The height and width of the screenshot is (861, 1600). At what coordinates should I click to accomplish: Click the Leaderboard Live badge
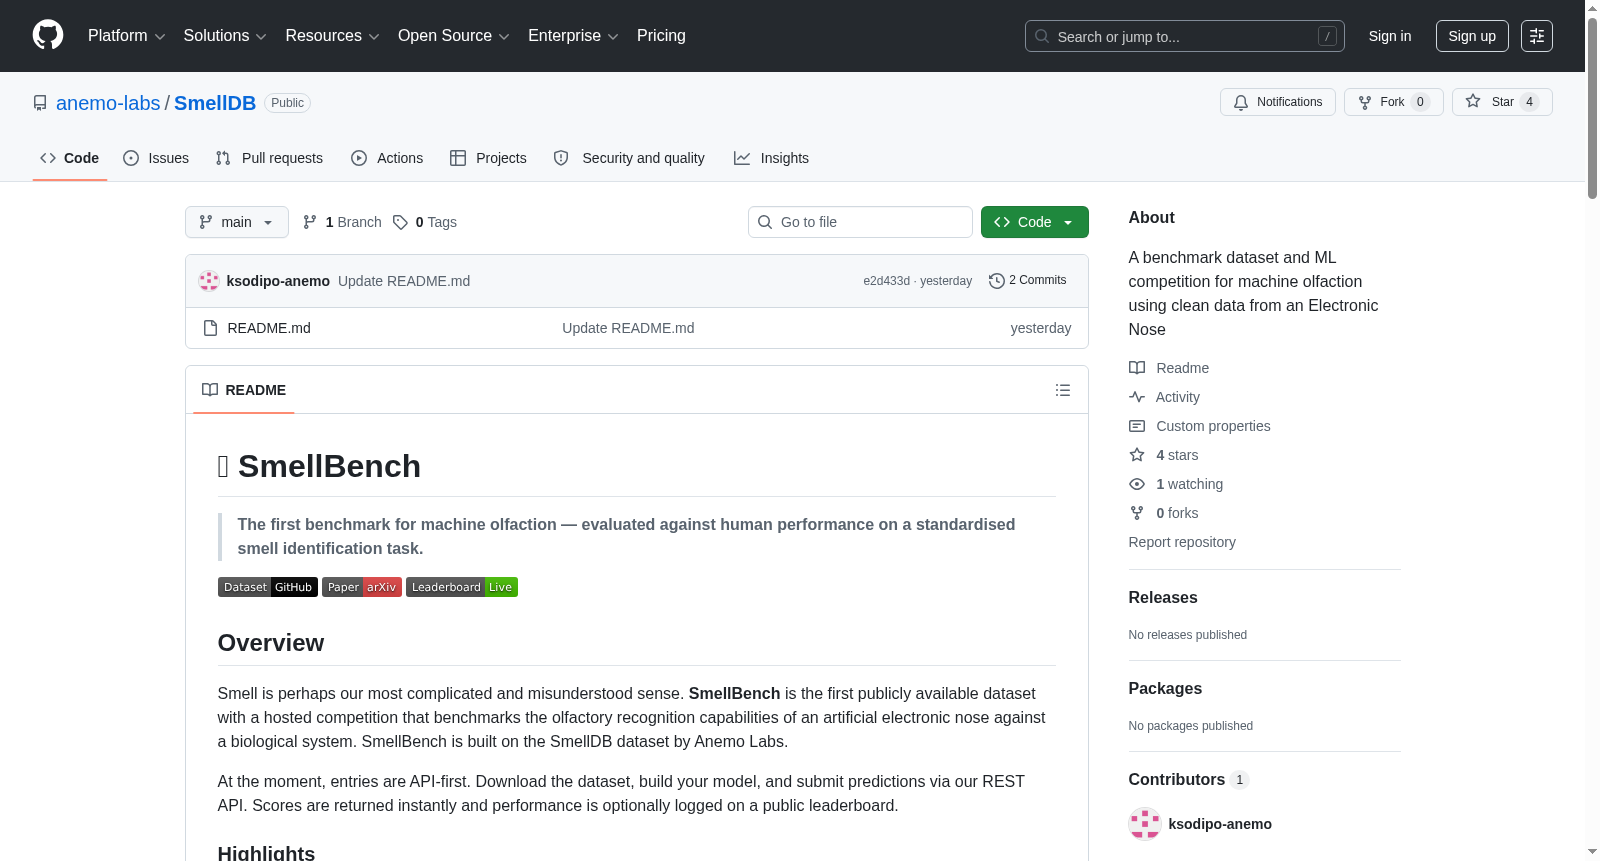(462, 587)
